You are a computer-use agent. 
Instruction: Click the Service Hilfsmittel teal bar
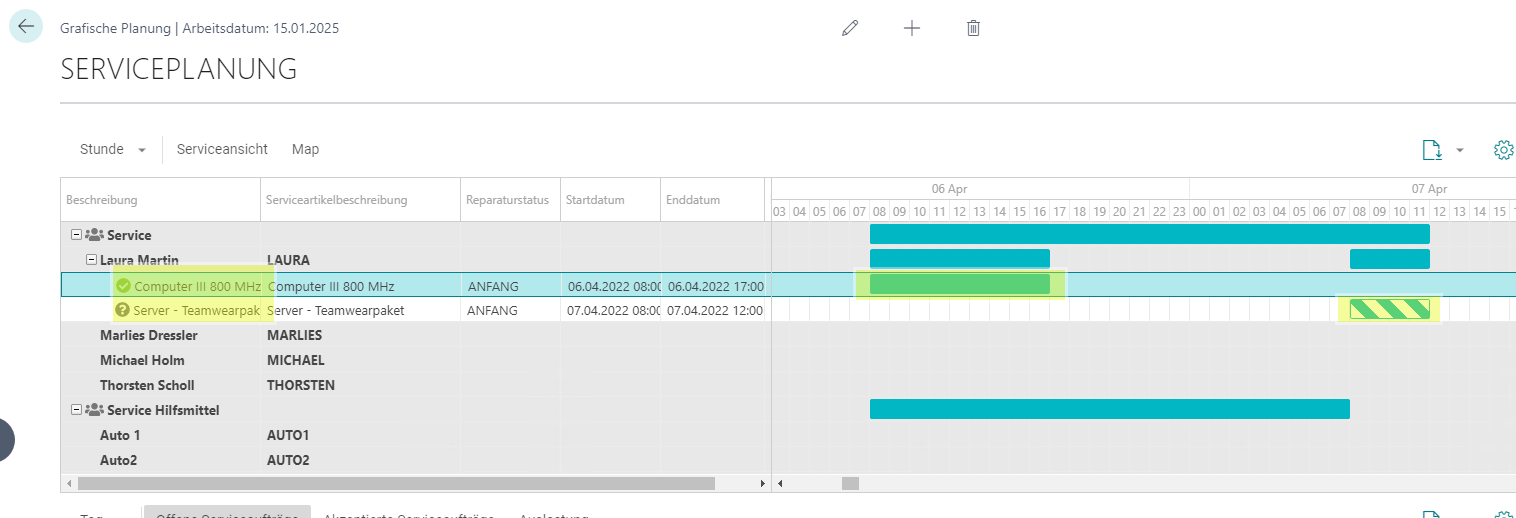click(1110, 409)
